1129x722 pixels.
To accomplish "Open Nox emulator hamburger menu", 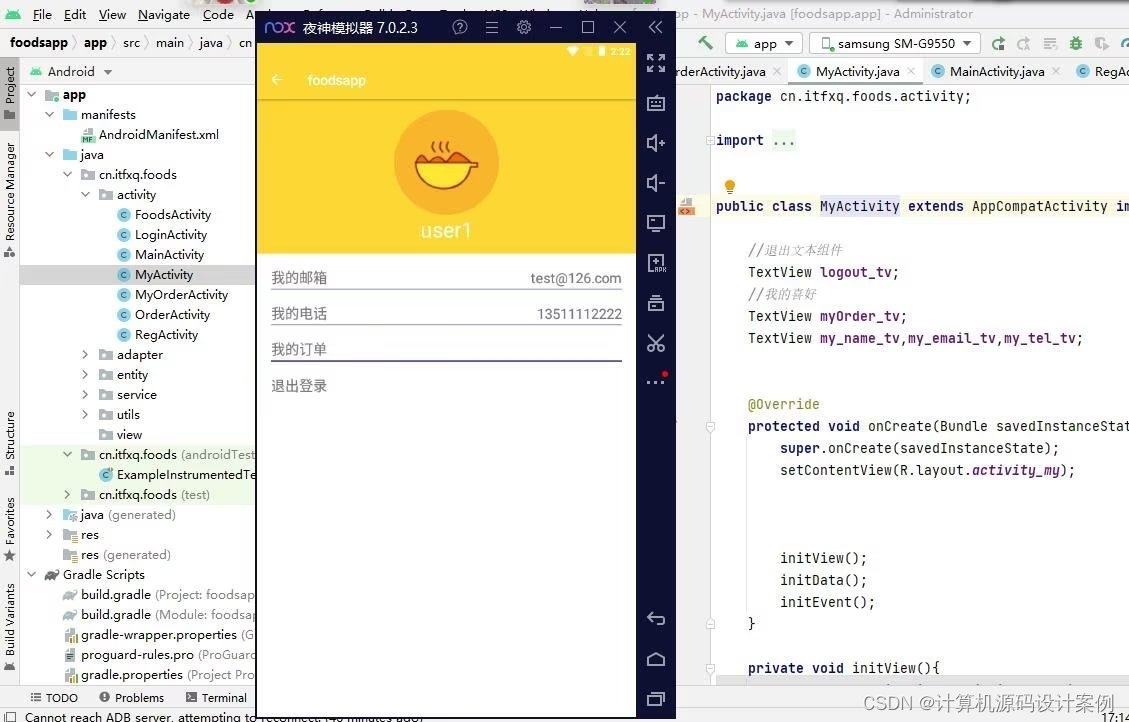I will pos(492,27).
